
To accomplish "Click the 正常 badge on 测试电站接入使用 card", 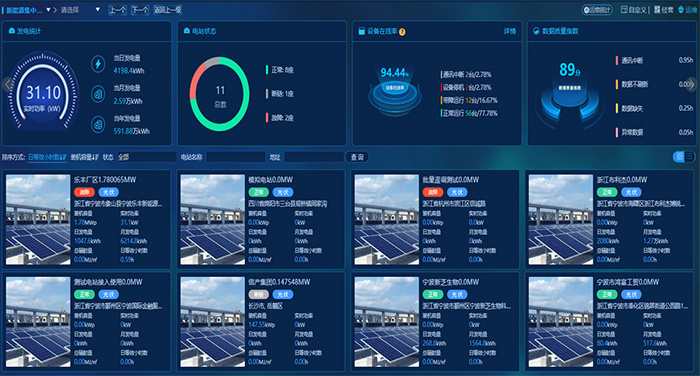I will pos(84,295).
